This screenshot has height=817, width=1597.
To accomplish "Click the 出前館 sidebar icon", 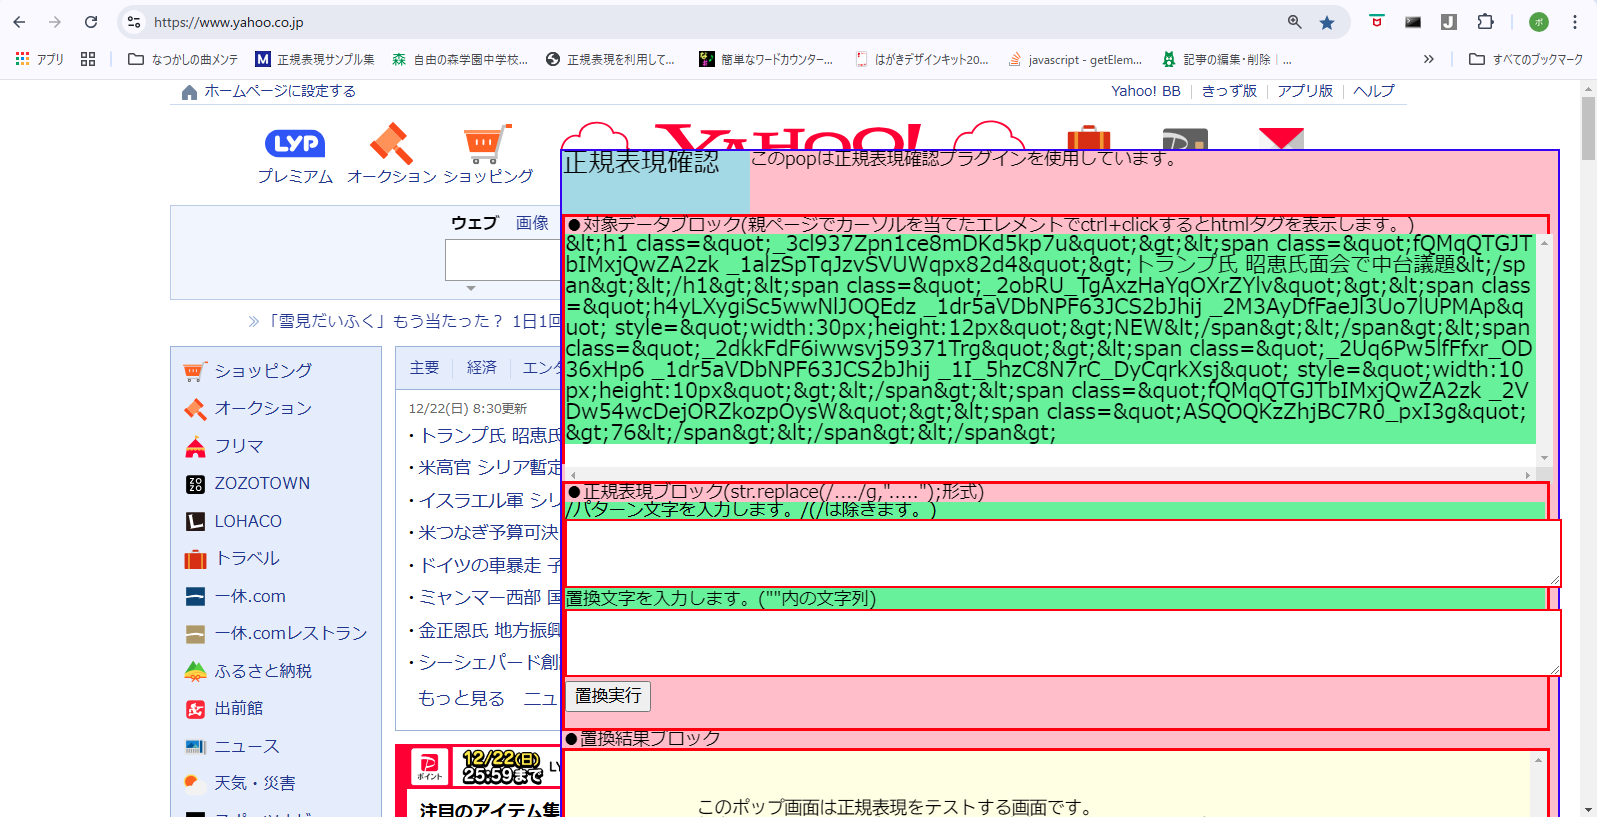I will (x=195, y=709).
